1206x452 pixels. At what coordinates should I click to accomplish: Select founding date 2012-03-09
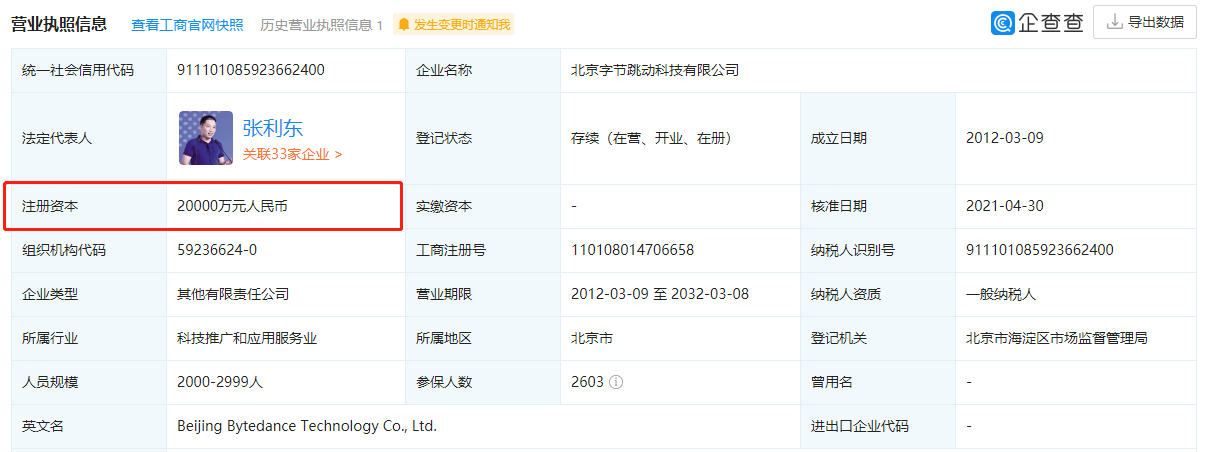pyautogui.click(x=1004, y=138)
